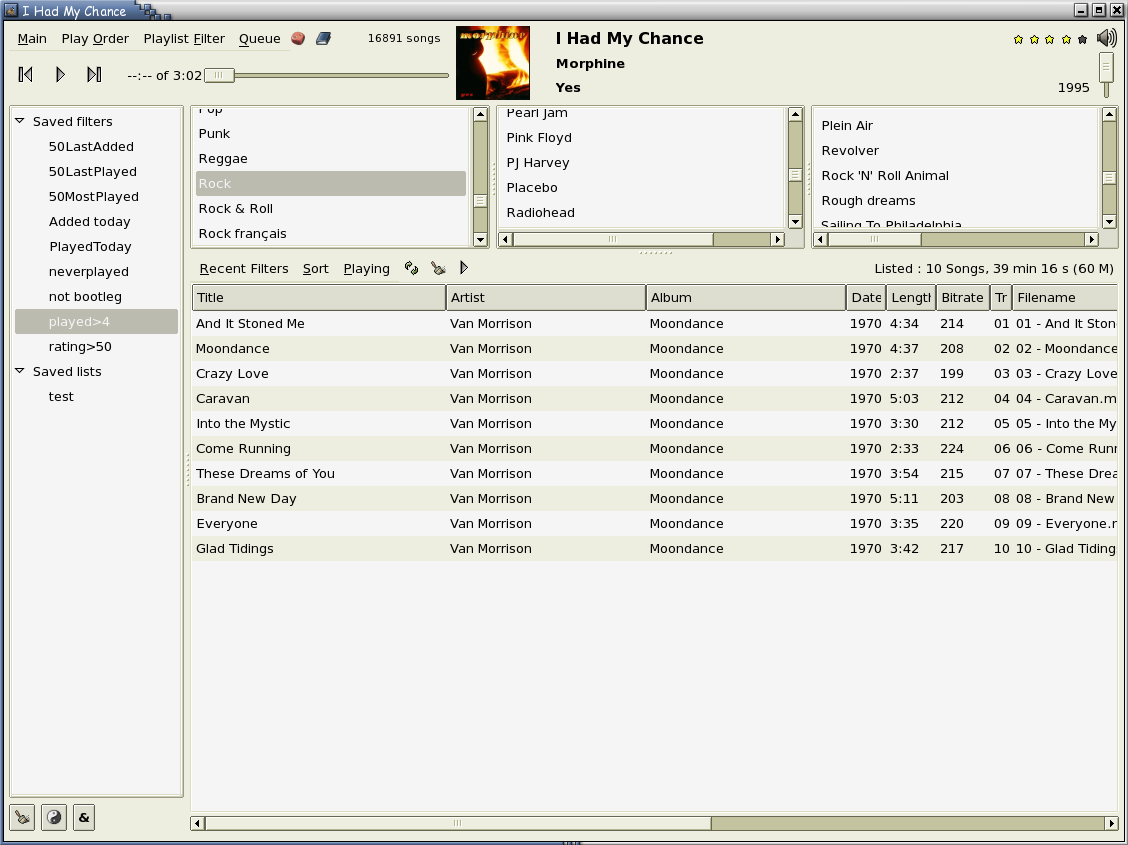Sort songs by the Date column header
This screenshot has height=845, width=1128.
866,298
